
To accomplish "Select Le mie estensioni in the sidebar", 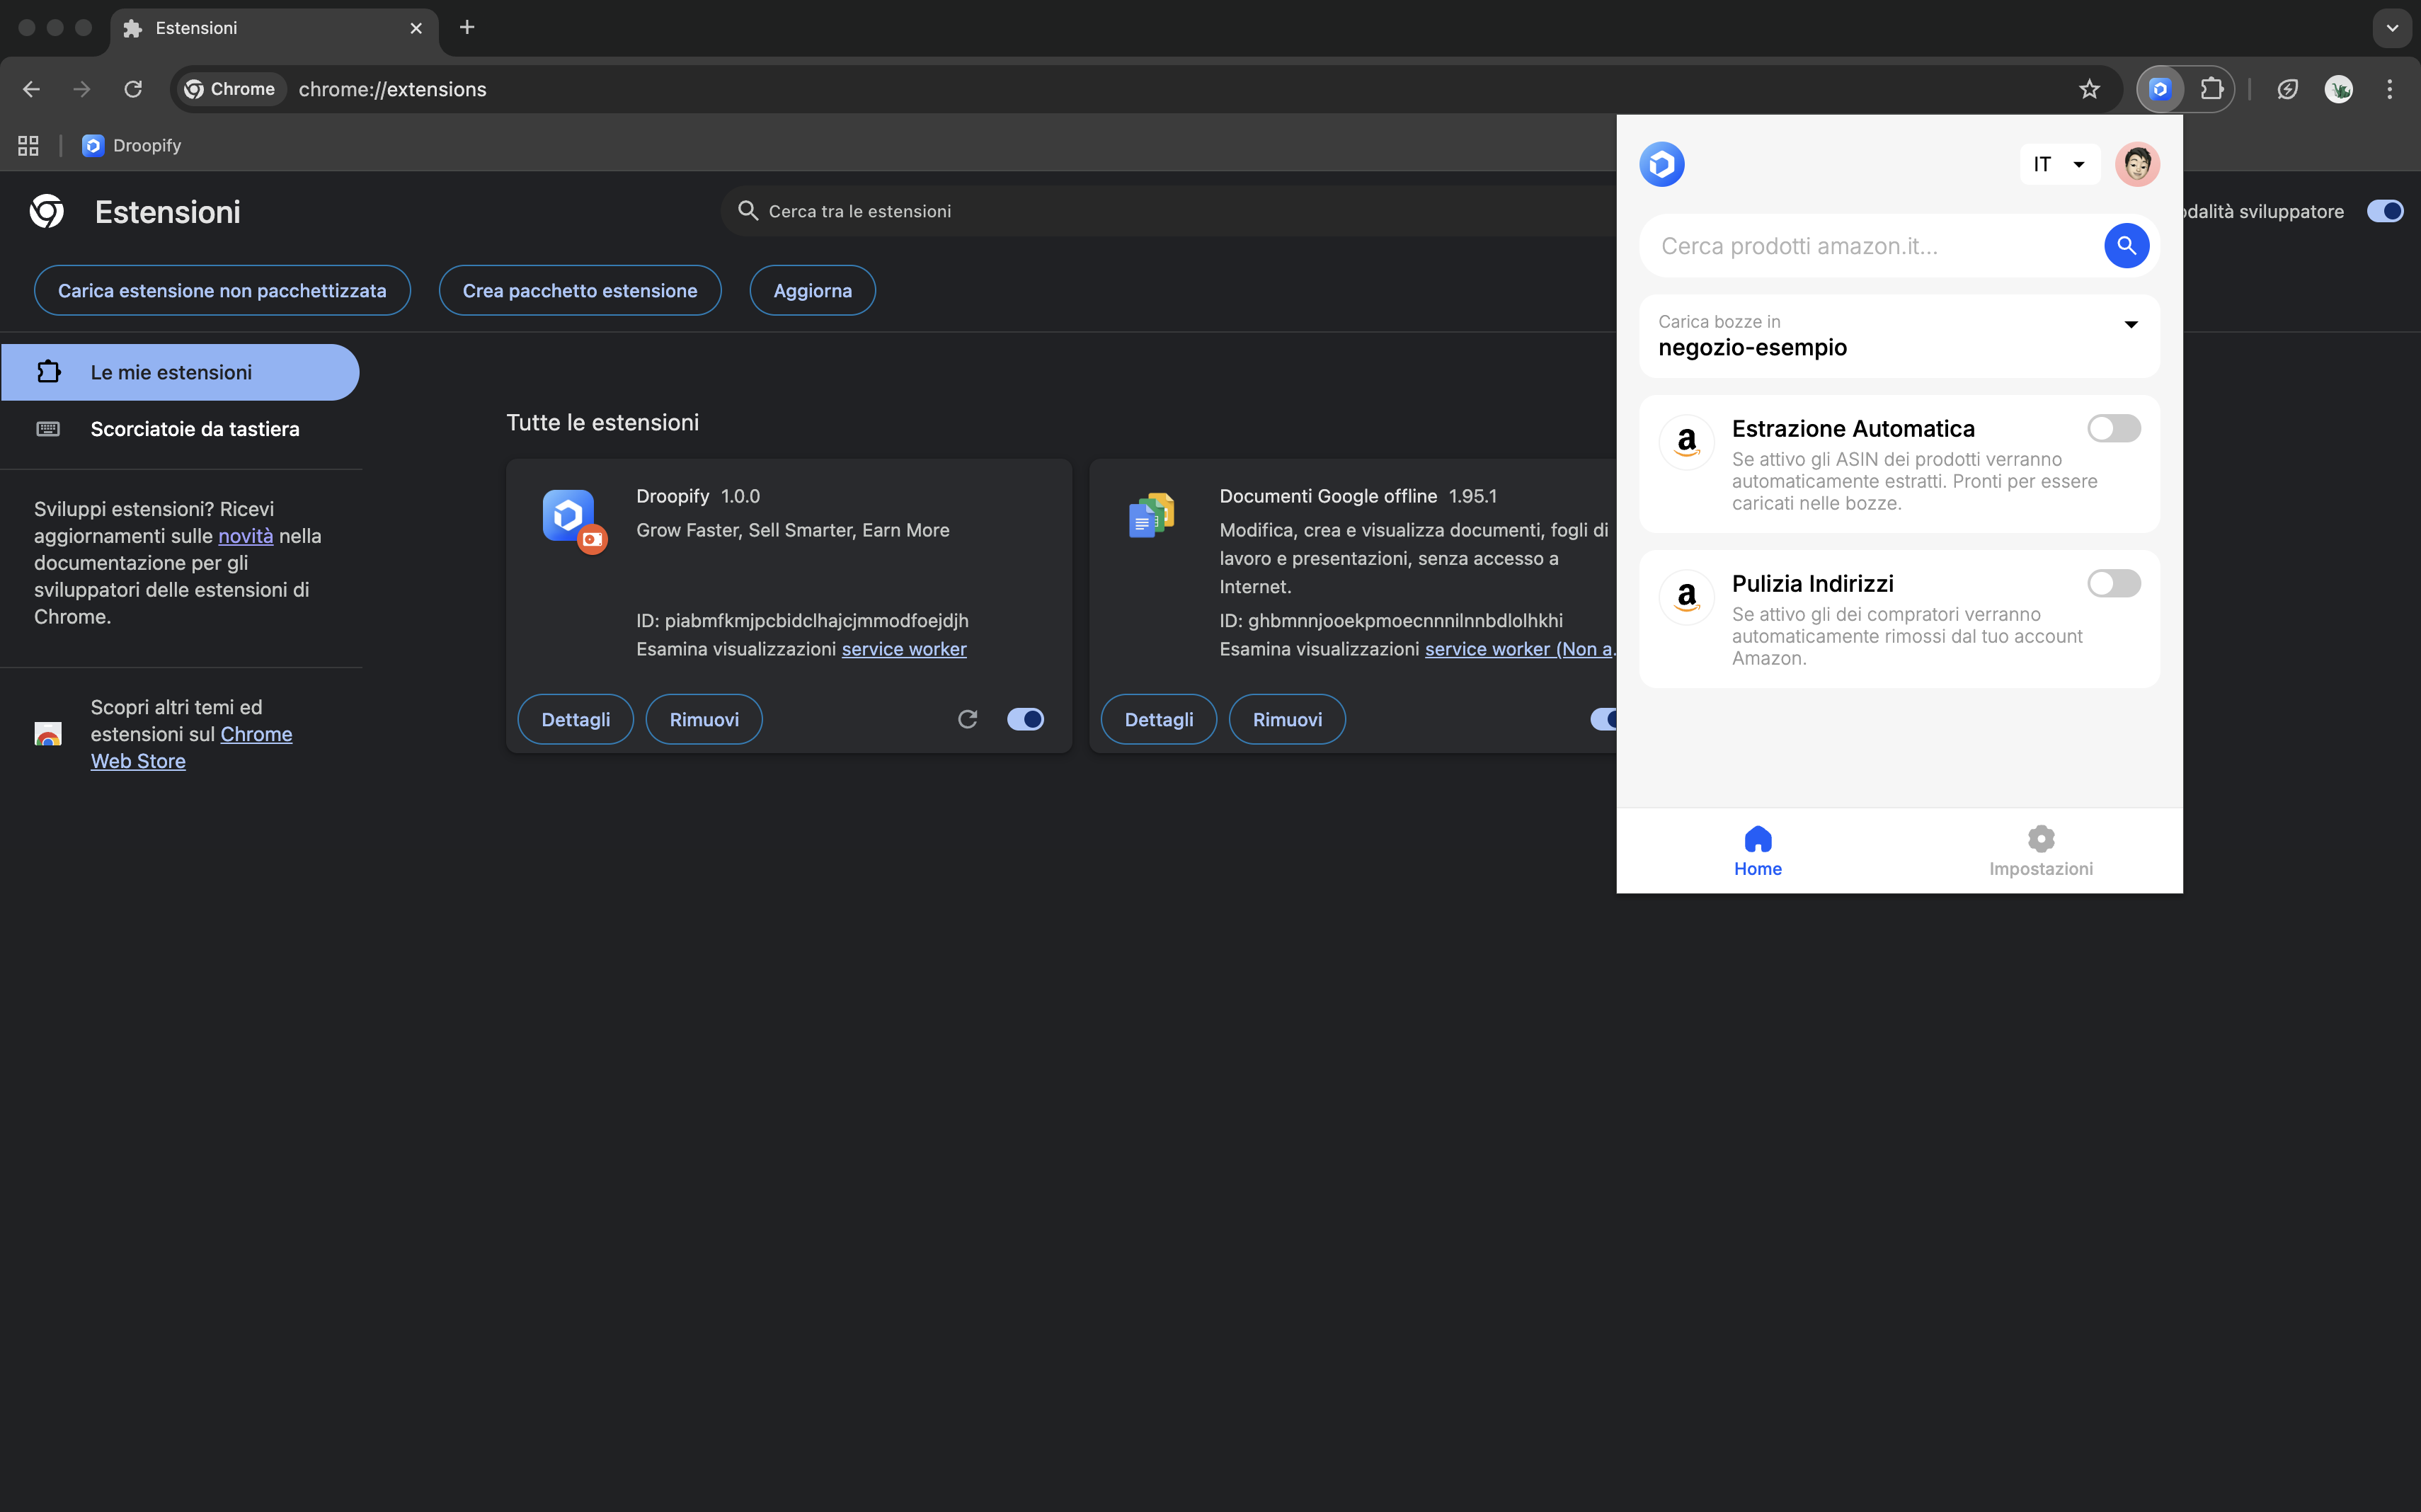I will (x=180, y=372).
